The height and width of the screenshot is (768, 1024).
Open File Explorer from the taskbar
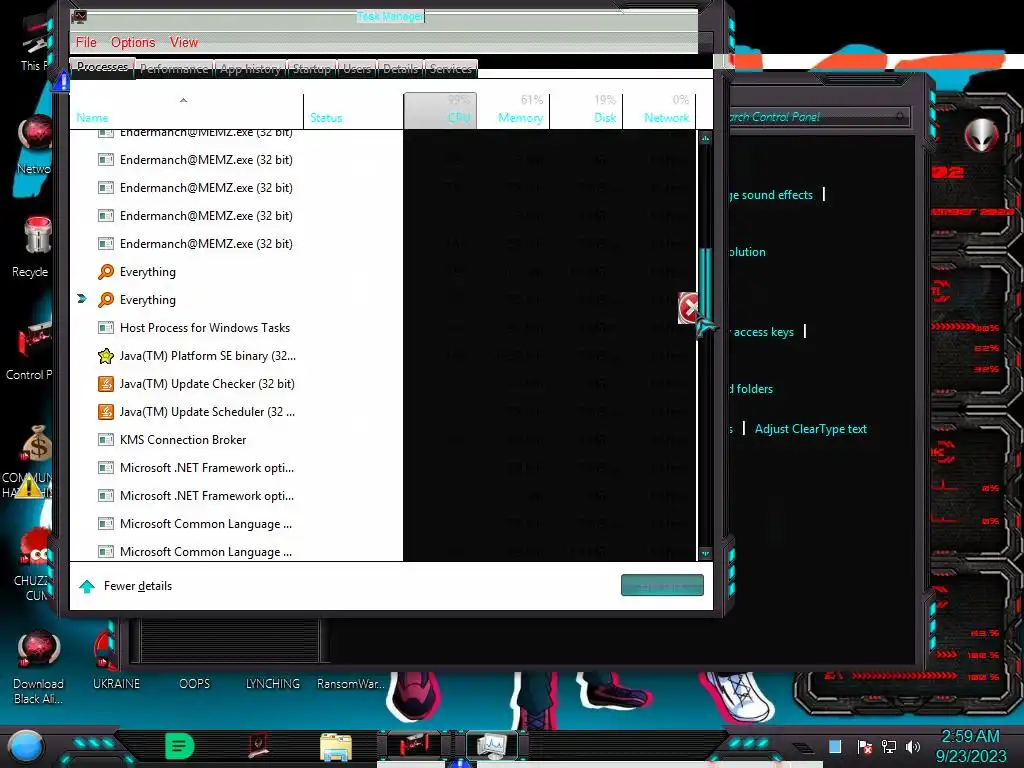336,747
